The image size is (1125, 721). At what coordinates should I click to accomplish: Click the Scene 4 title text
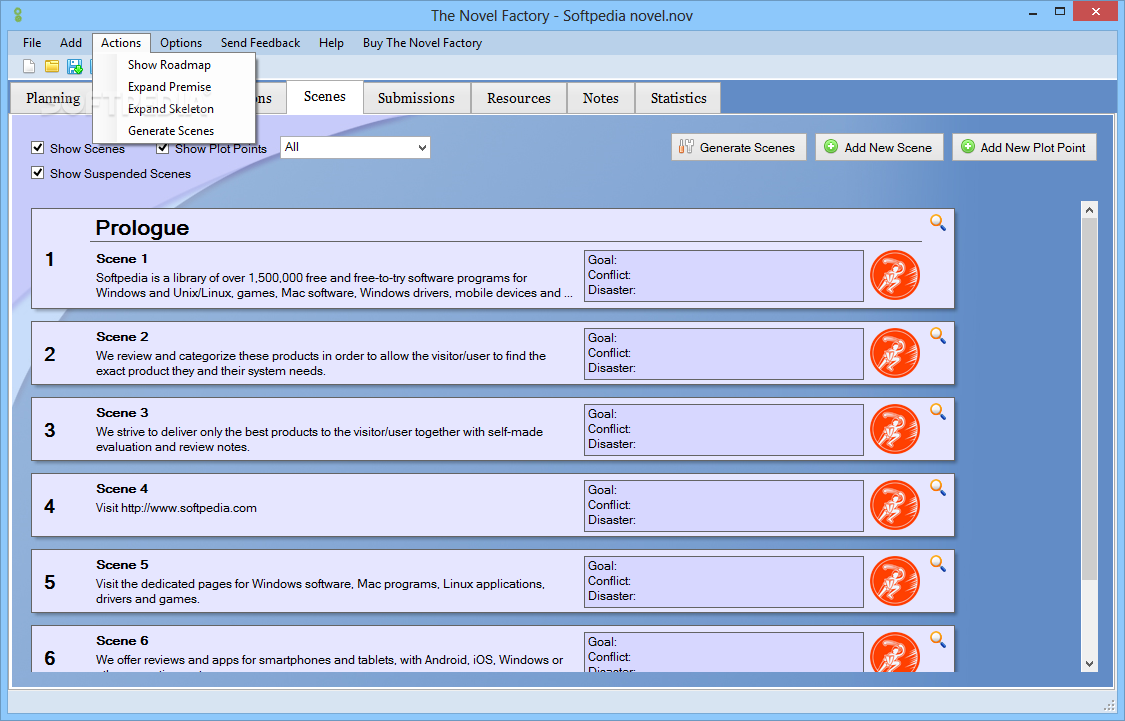[122, 489]
